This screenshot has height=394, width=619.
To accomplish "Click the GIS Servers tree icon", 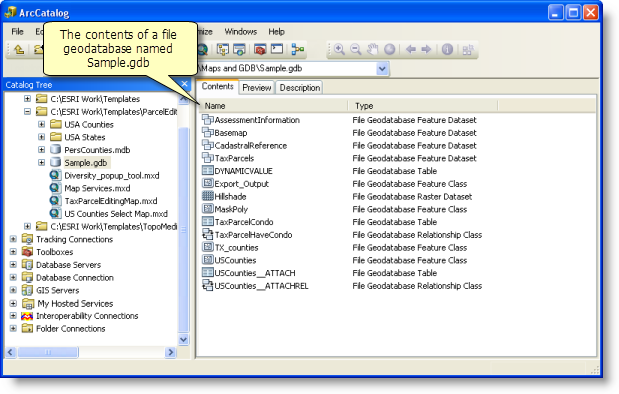I will [27, 290].
